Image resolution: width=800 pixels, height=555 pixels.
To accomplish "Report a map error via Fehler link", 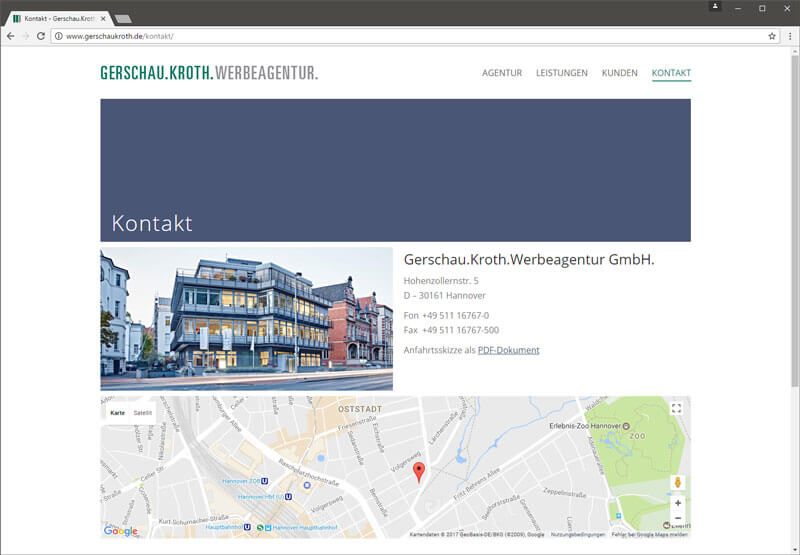I will coord(649,535).
